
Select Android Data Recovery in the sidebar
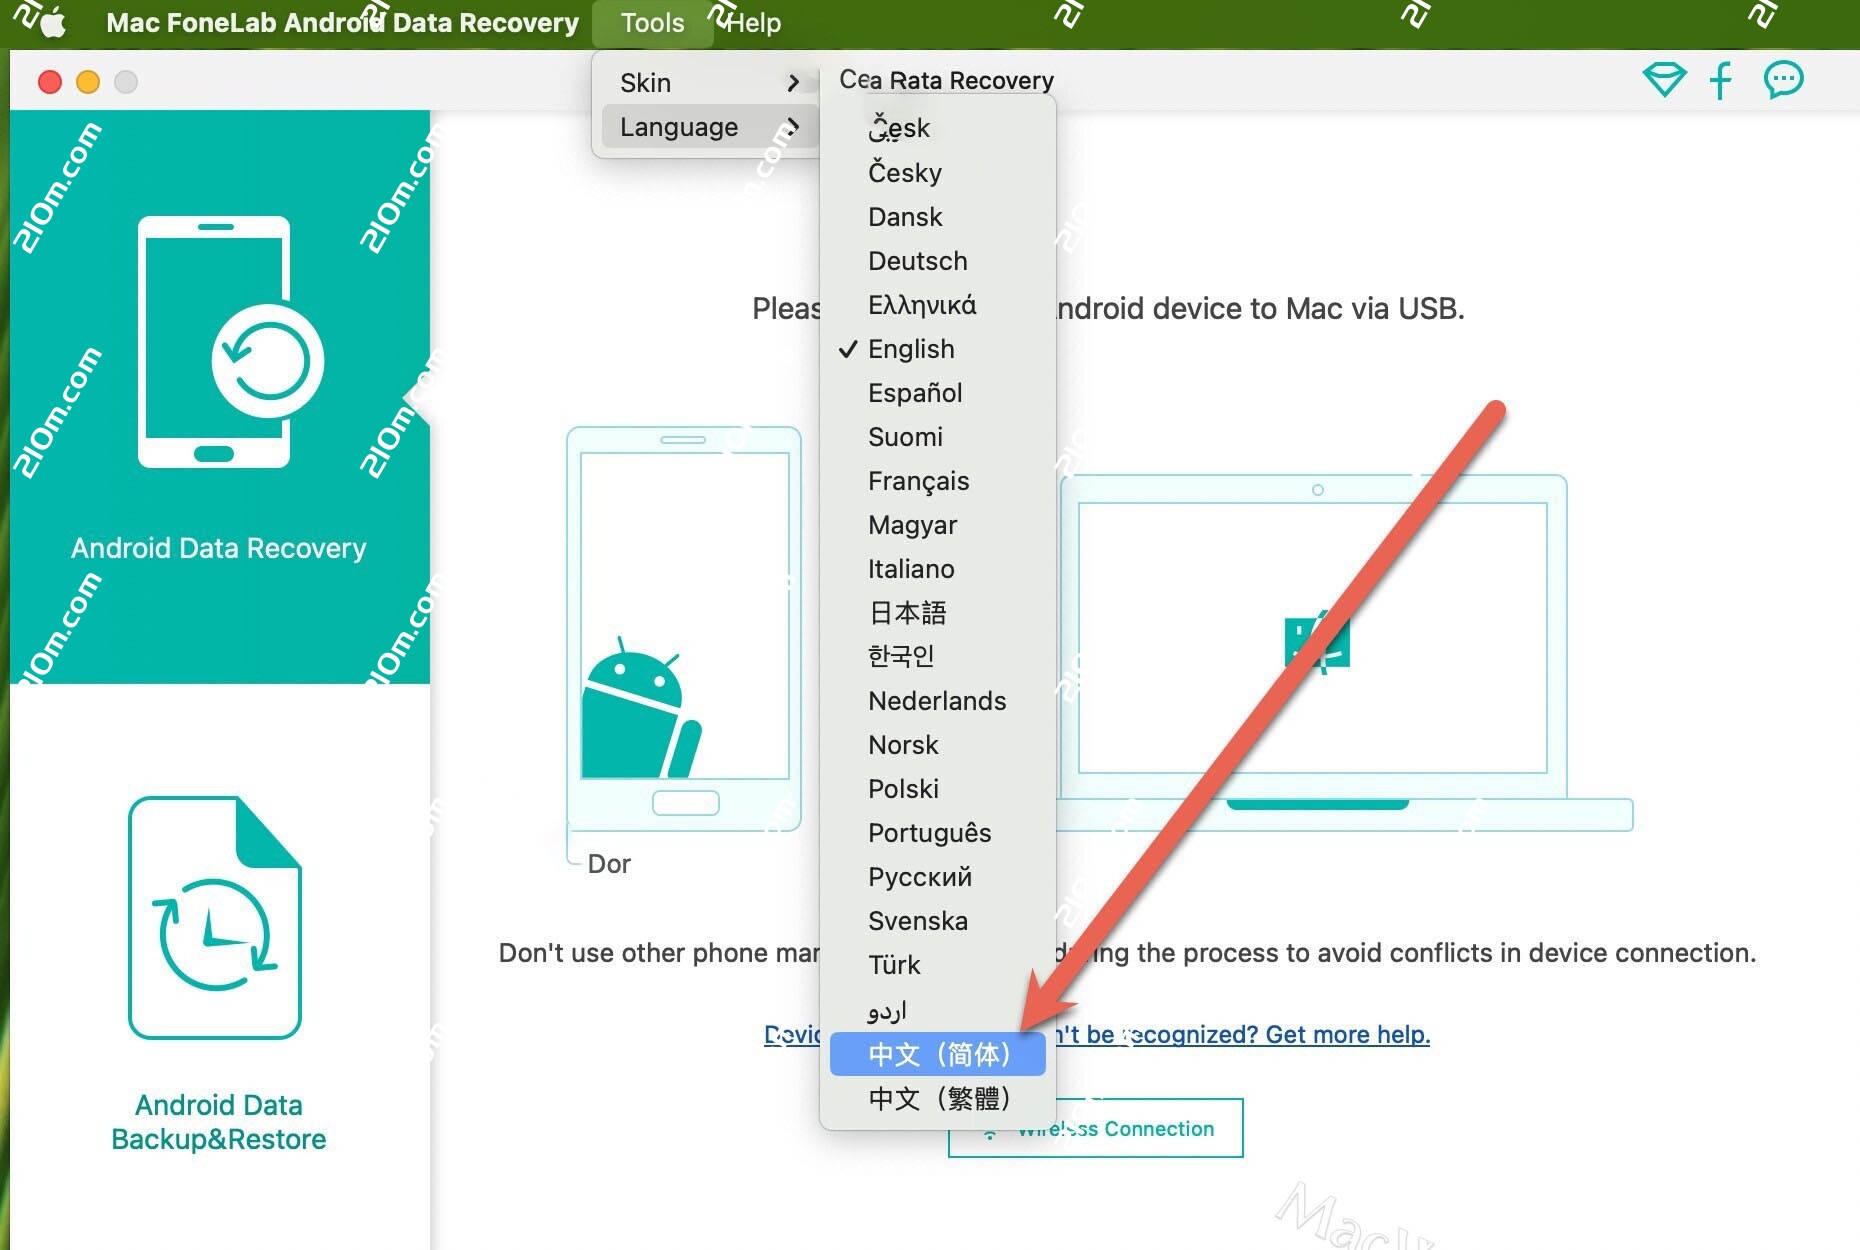(218, 547)
